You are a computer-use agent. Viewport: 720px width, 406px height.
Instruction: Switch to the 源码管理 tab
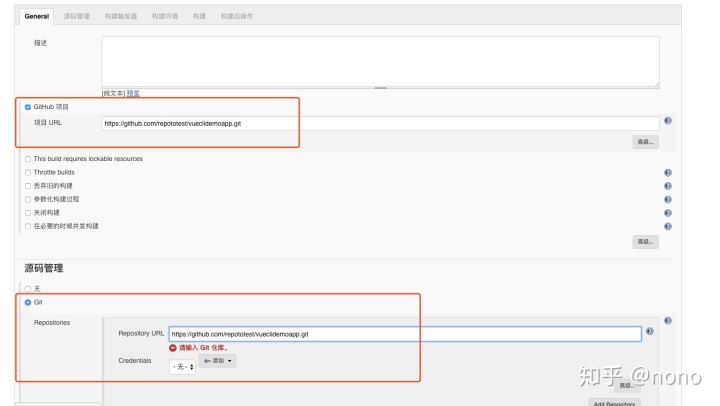click(x=77, y=16)
